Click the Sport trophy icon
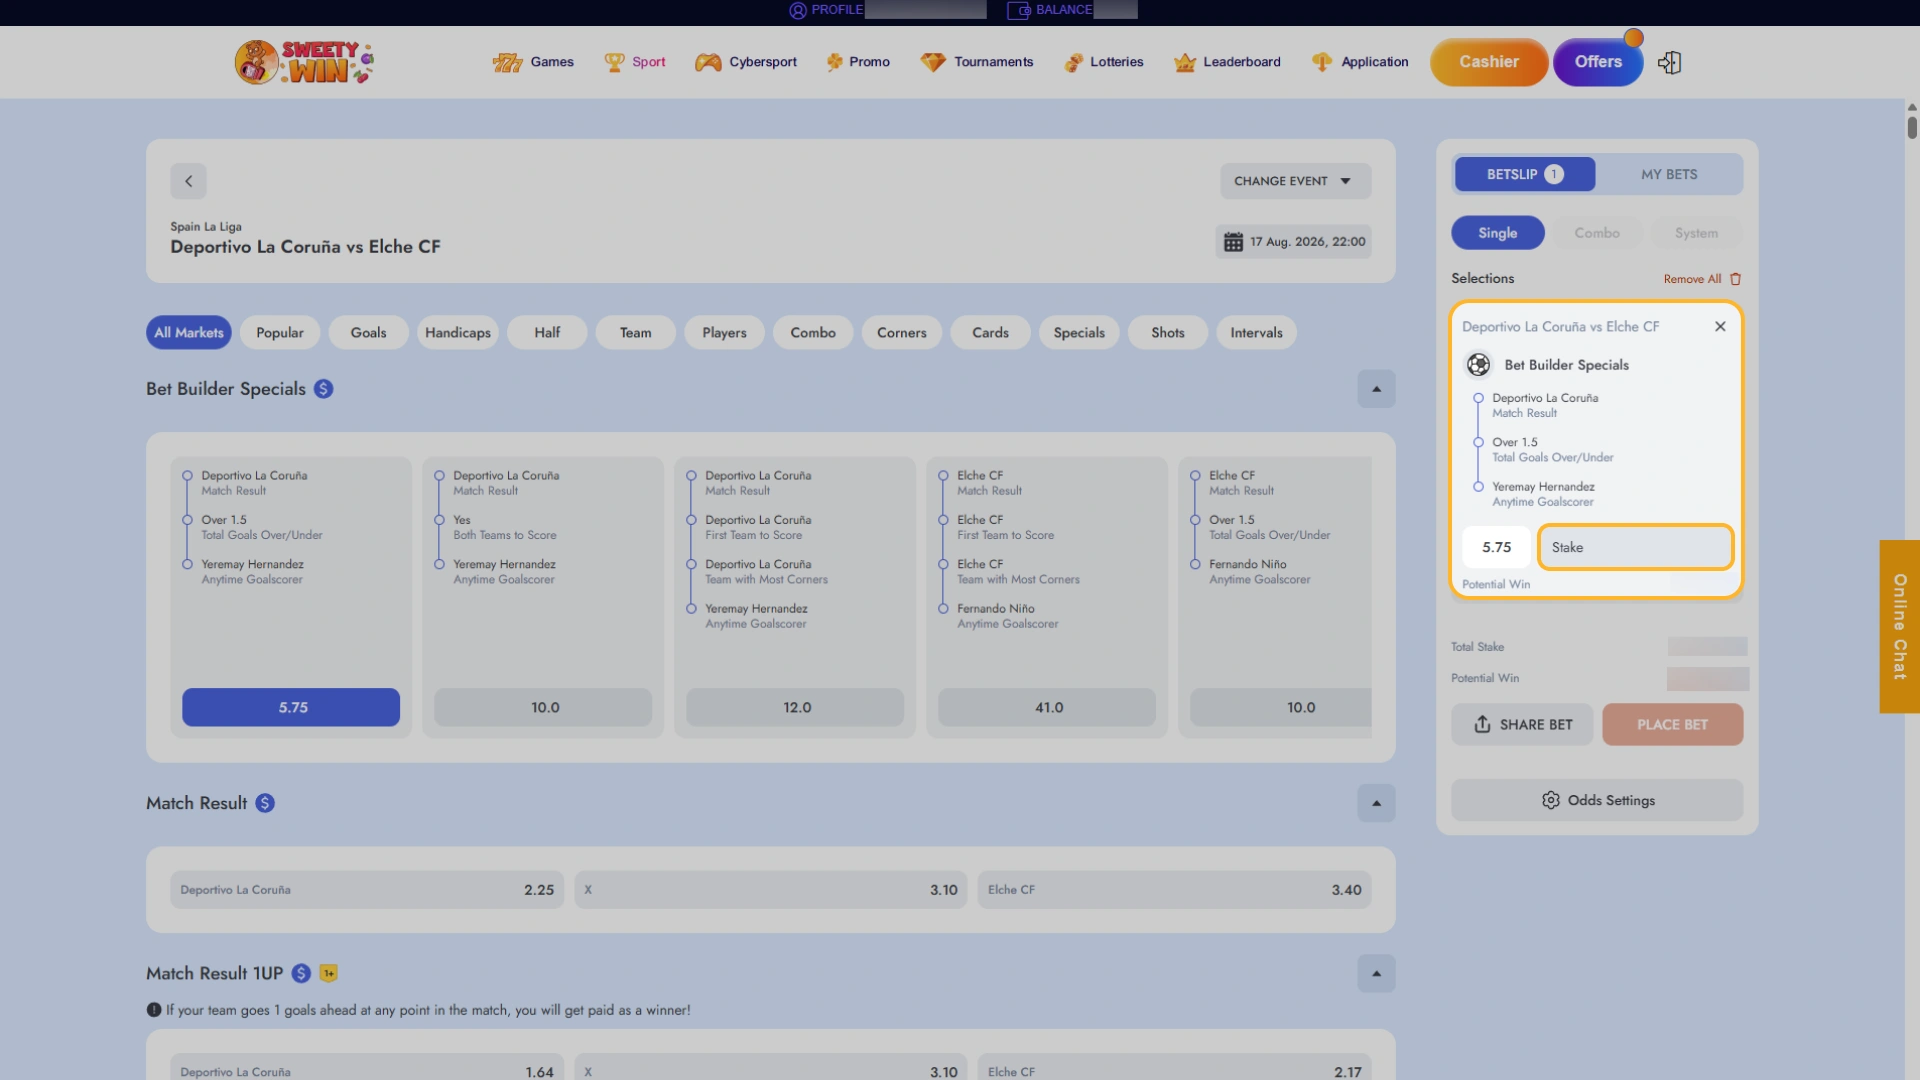This screenshot has width=1920, height=1080. point(614,62)
